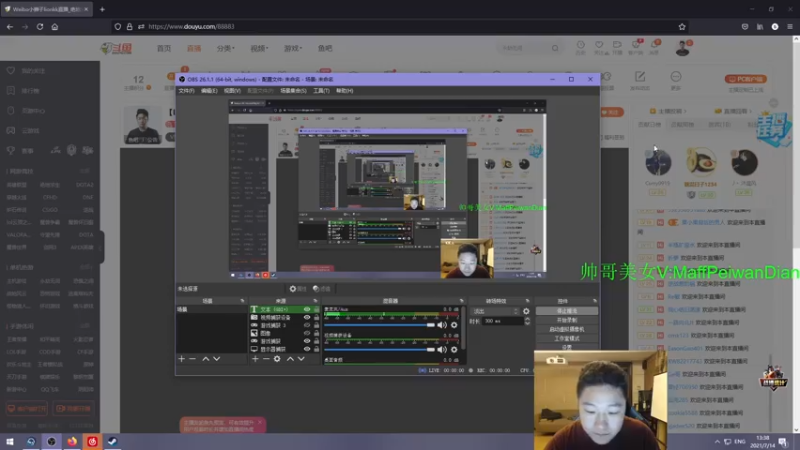Toggle visibility of the second game capture source

tap(307, 341)
